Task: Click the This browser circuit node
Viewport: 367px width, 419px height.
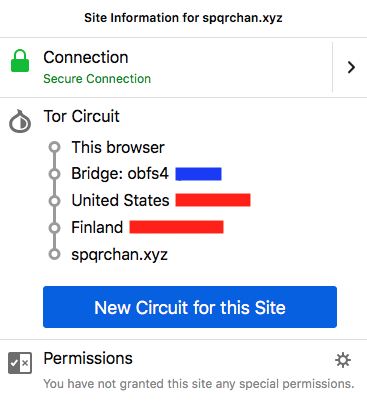Action: pyautogui.click(x=54, y=147)
